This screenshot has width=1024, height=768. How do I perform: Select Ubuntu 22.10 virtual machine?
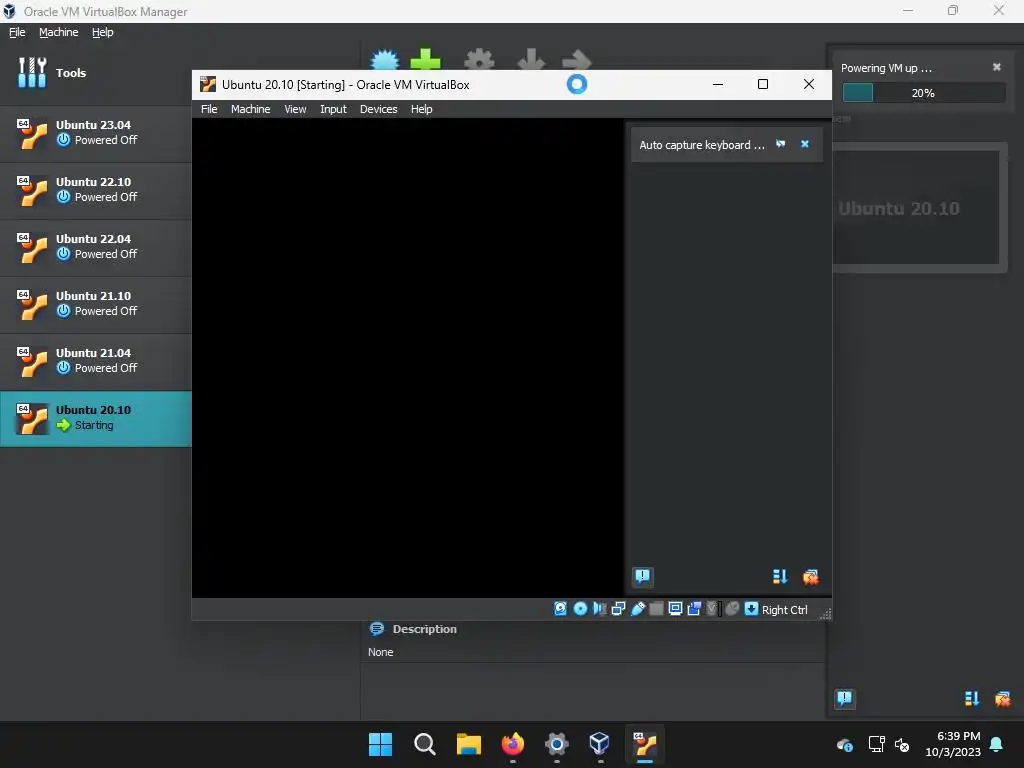click(95, 189)
